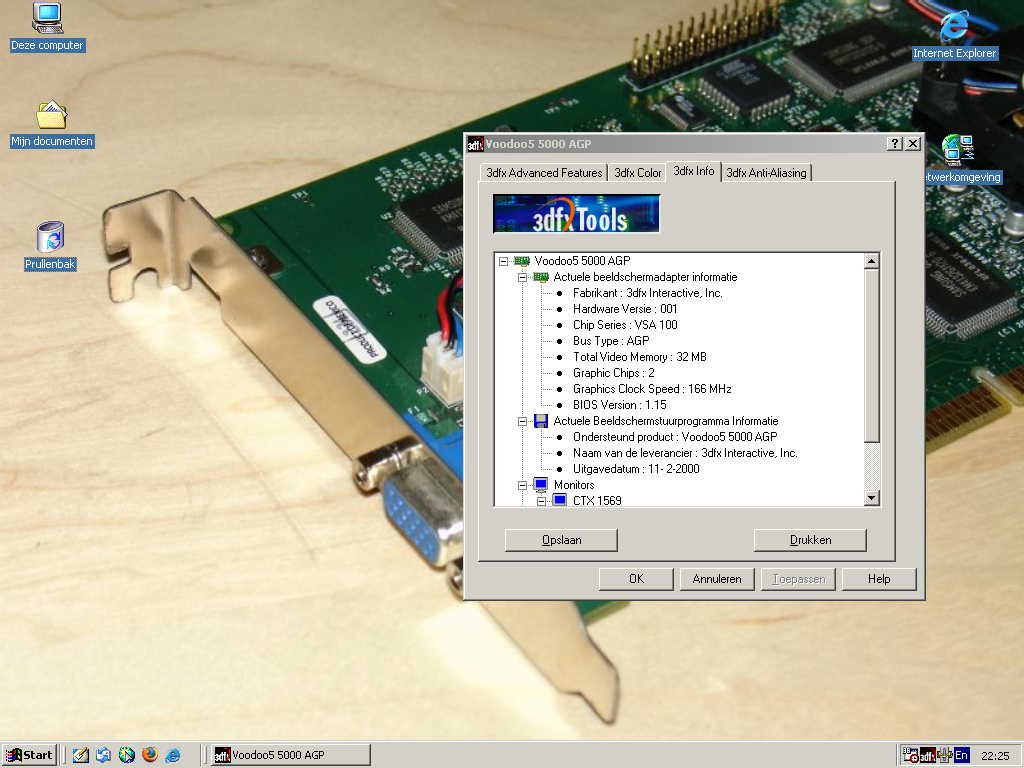The height and width of the screenshot is (768, 1024).
Task: Click the floppy disk driver info icon
Action: point(541,421)
